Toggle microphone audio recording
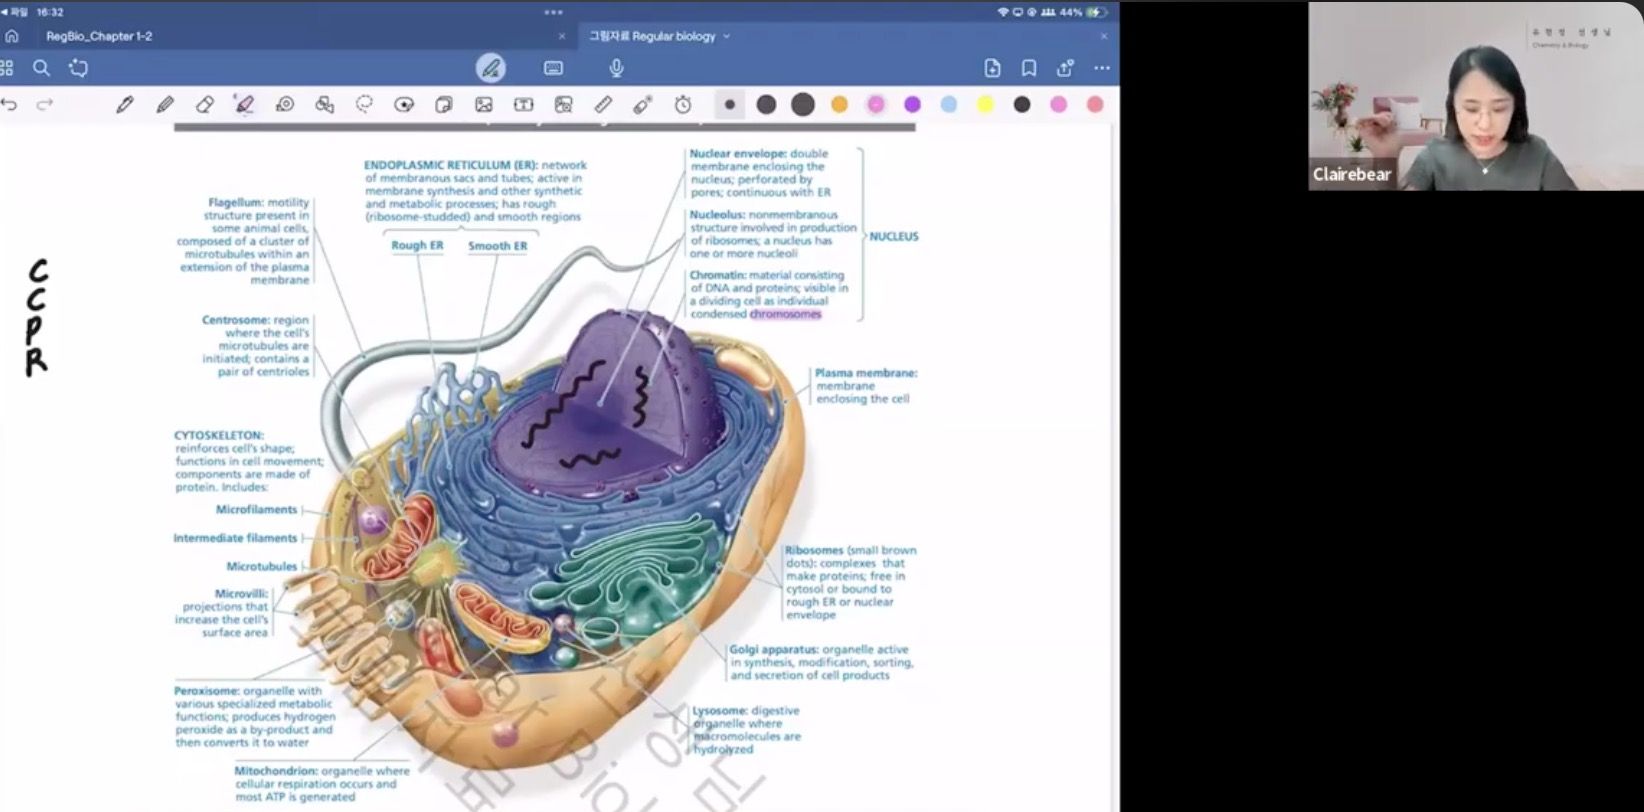 [616, 68]
